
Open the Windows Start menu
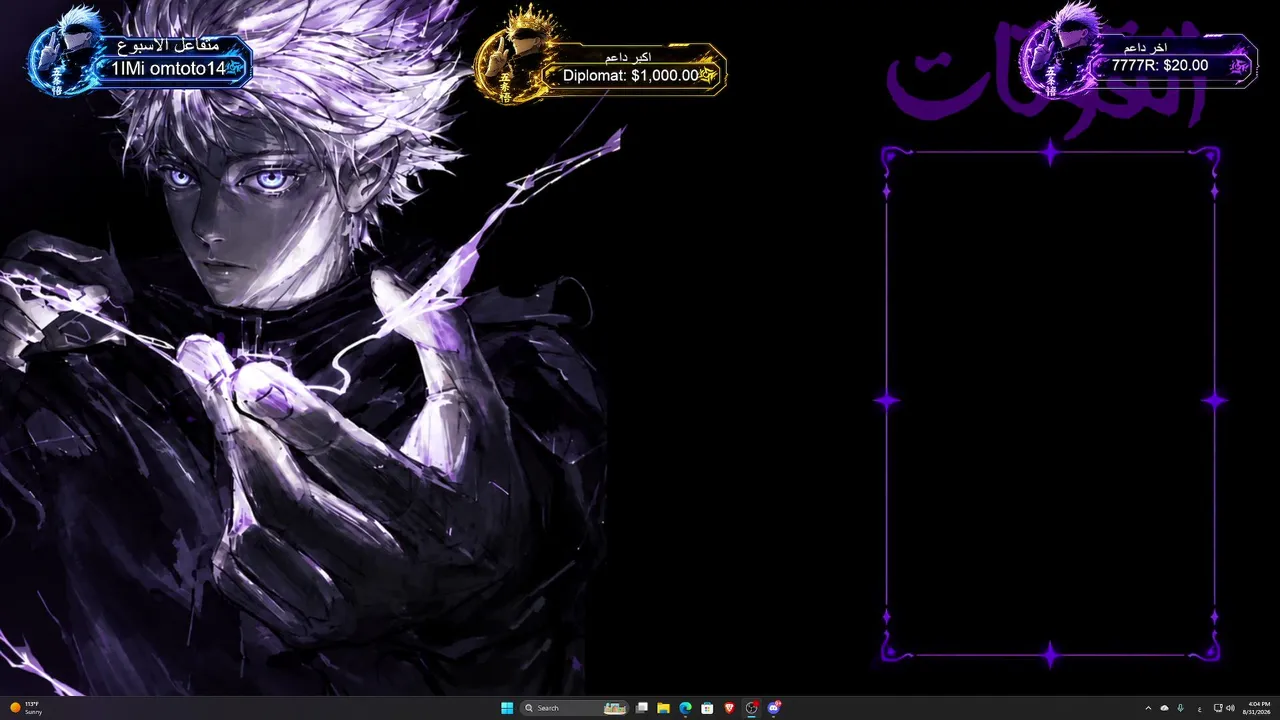coord(507,708)
